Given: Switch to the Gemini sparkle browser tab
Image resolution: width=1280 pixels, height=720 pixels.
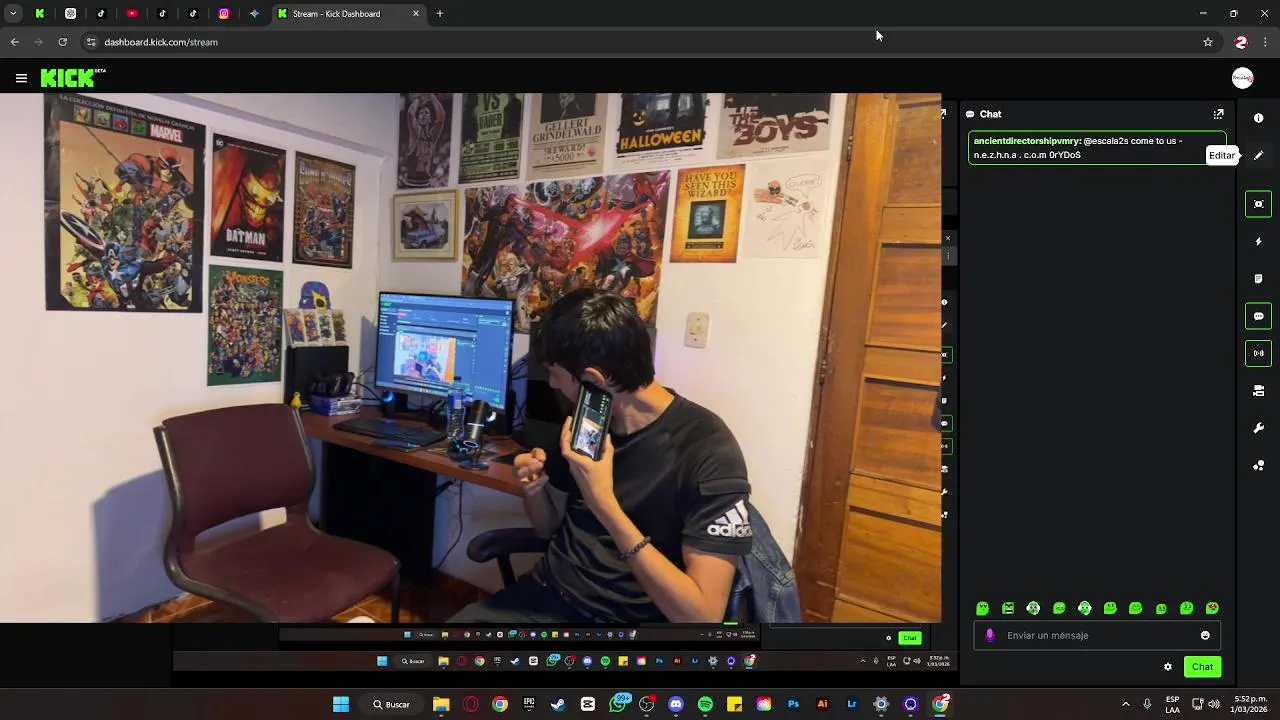Looking at the screenshot, I should pyautogui.click(x=254, y=14).
